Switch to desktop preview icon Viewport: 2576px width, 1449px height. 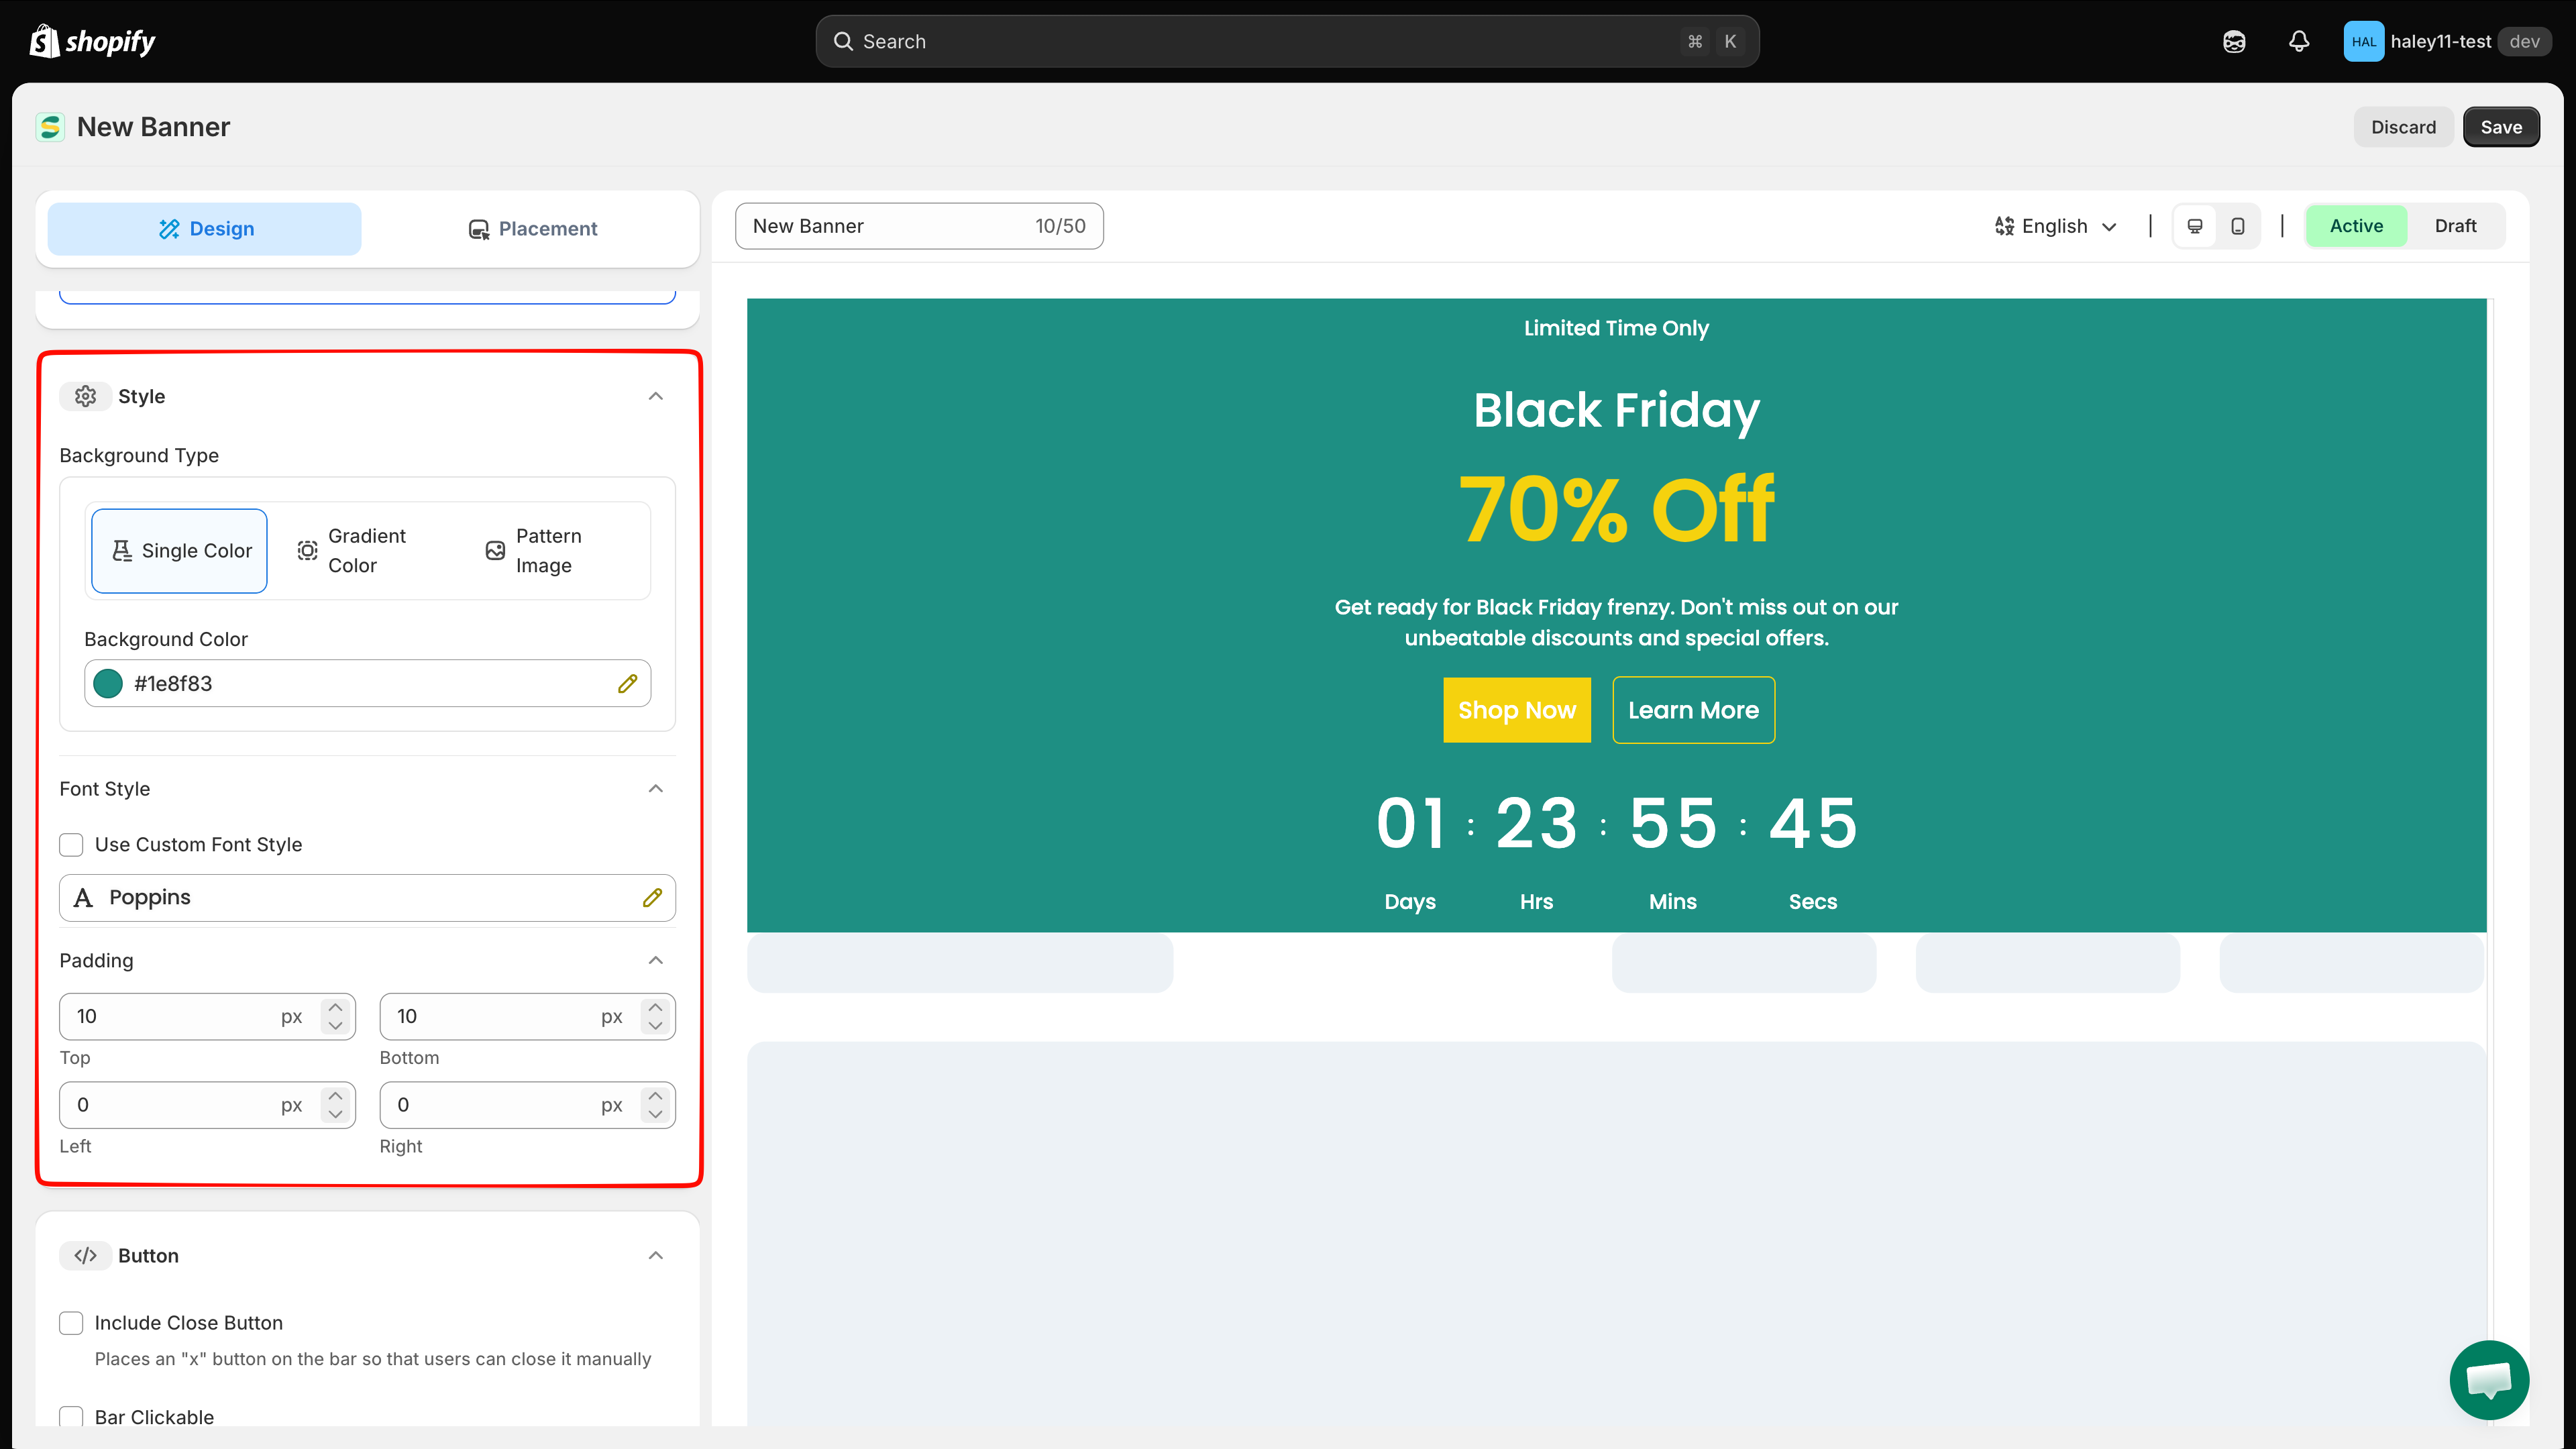click(2195, 226)
